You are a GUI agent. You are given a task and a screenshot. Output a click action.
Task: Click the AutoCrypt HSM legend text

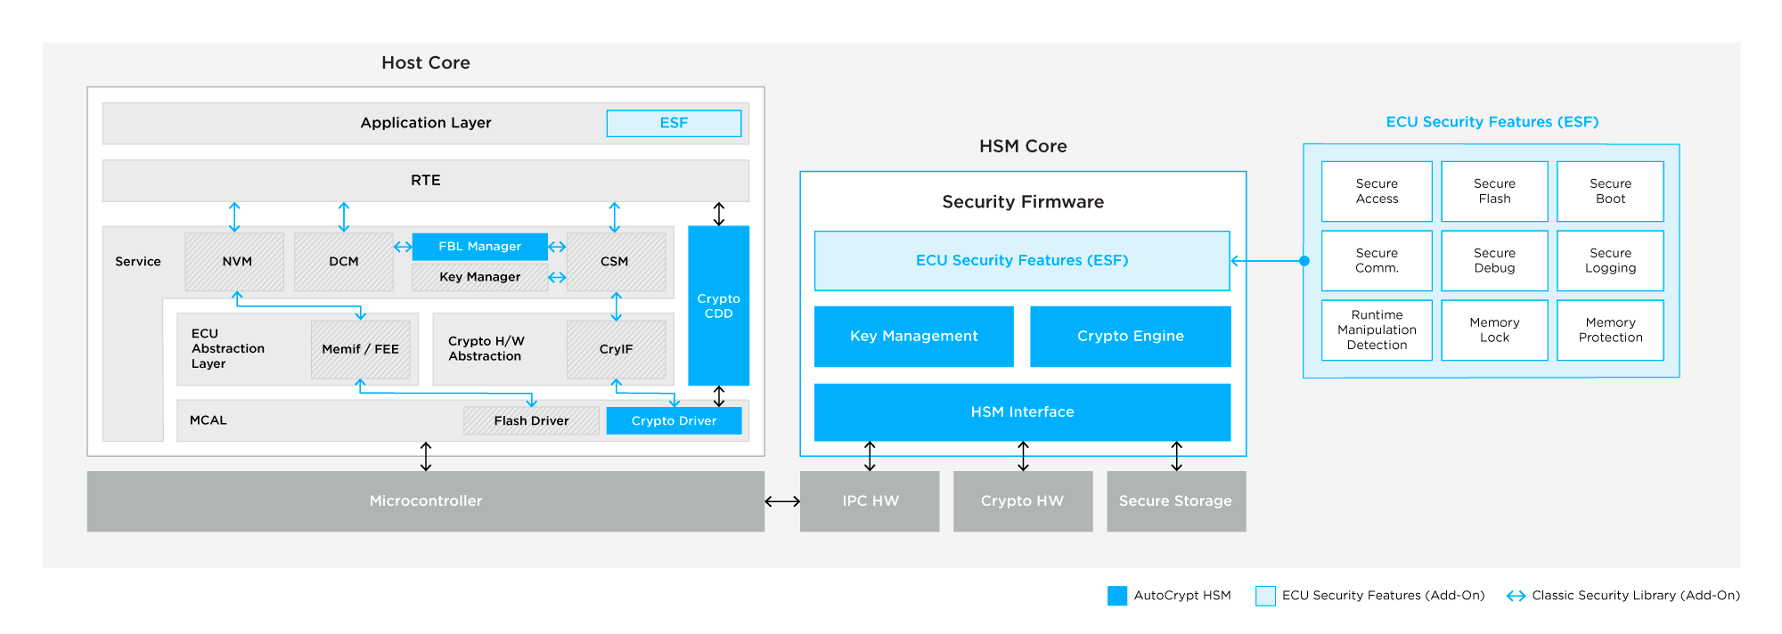point(1182,595)
